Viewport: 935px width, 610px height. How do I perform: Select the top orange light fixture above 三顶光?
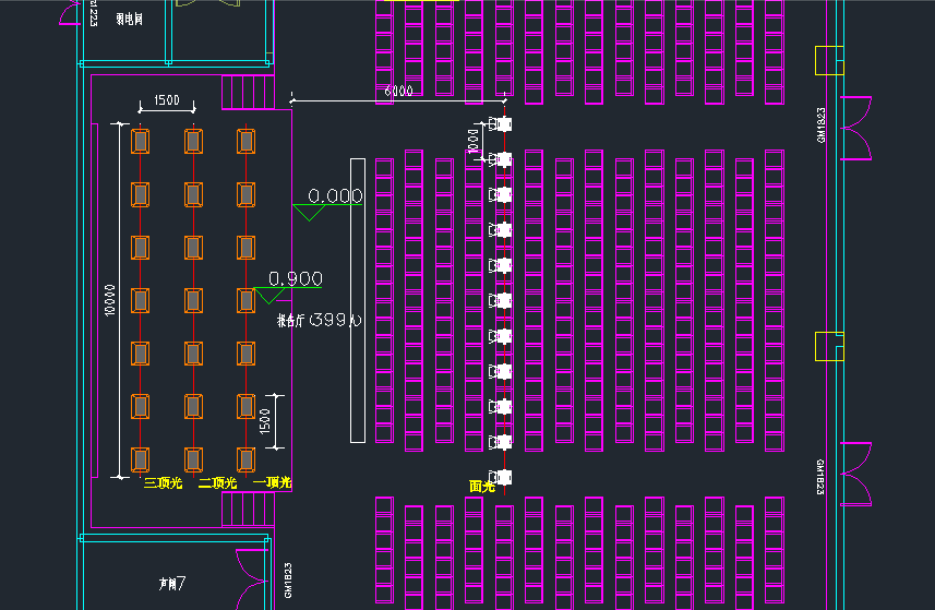[x=141, y=141]
